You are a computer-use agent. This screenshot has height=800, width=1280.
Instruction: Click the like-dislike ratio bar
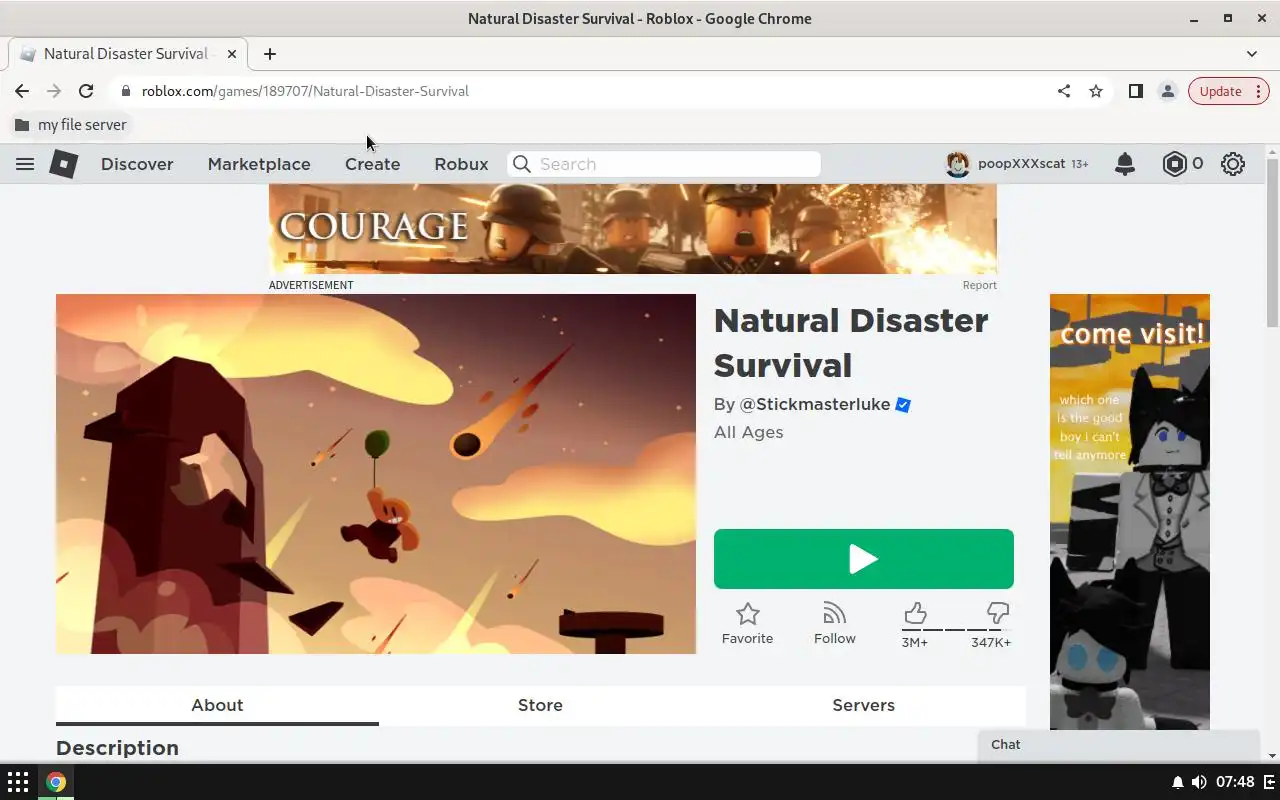coord(956,630)
